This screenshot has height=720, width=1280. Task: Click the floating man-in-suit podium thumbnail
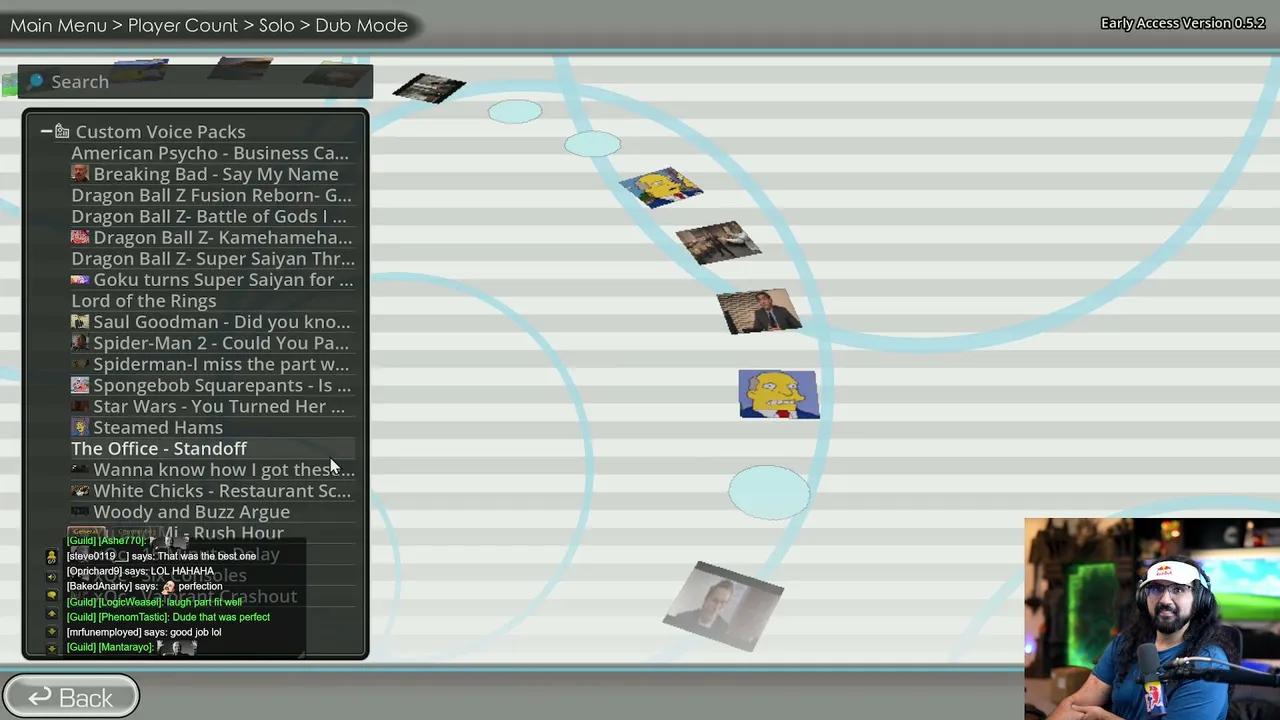[x=759, y=312]
